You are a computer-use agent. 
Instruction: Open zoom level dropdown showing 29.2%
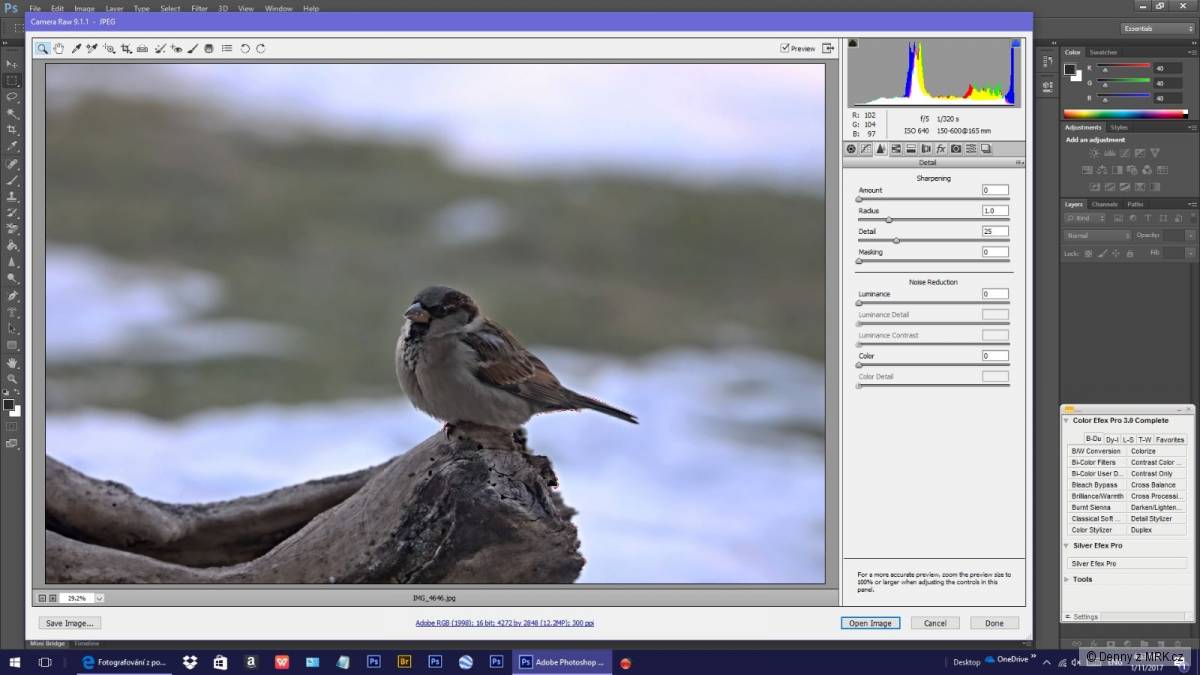click(99, 598)
